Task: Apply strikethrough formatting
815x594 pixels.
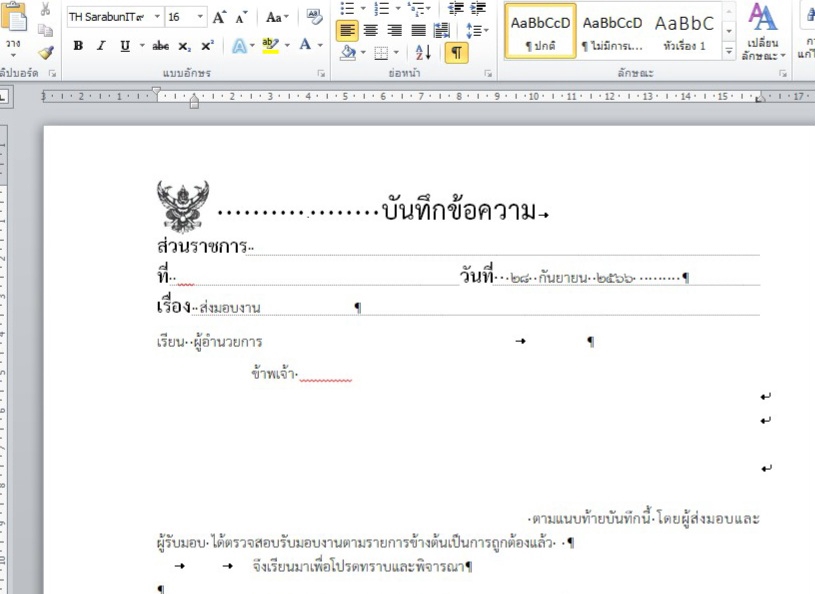Action: [x=161, y=46]
